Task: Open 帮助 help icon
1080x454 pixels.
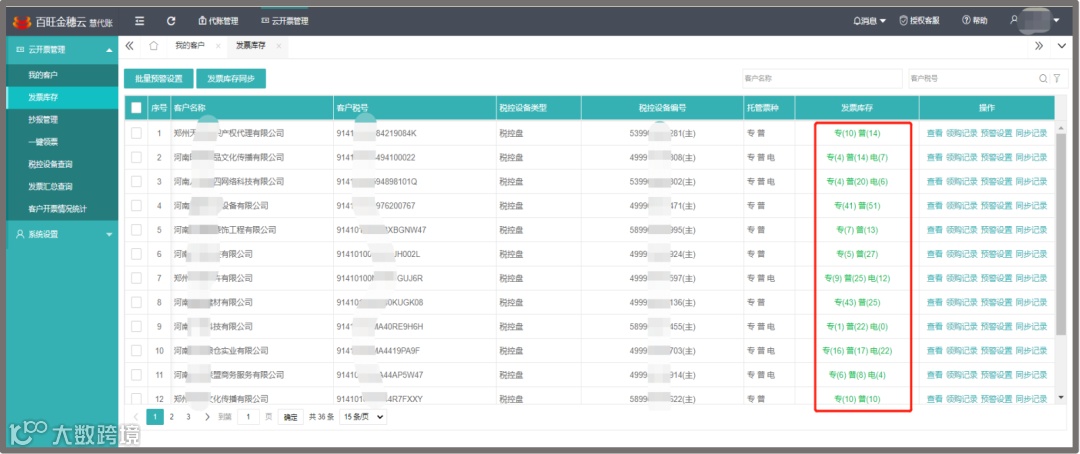Action: pyautogui.click(x=974, y=21)
